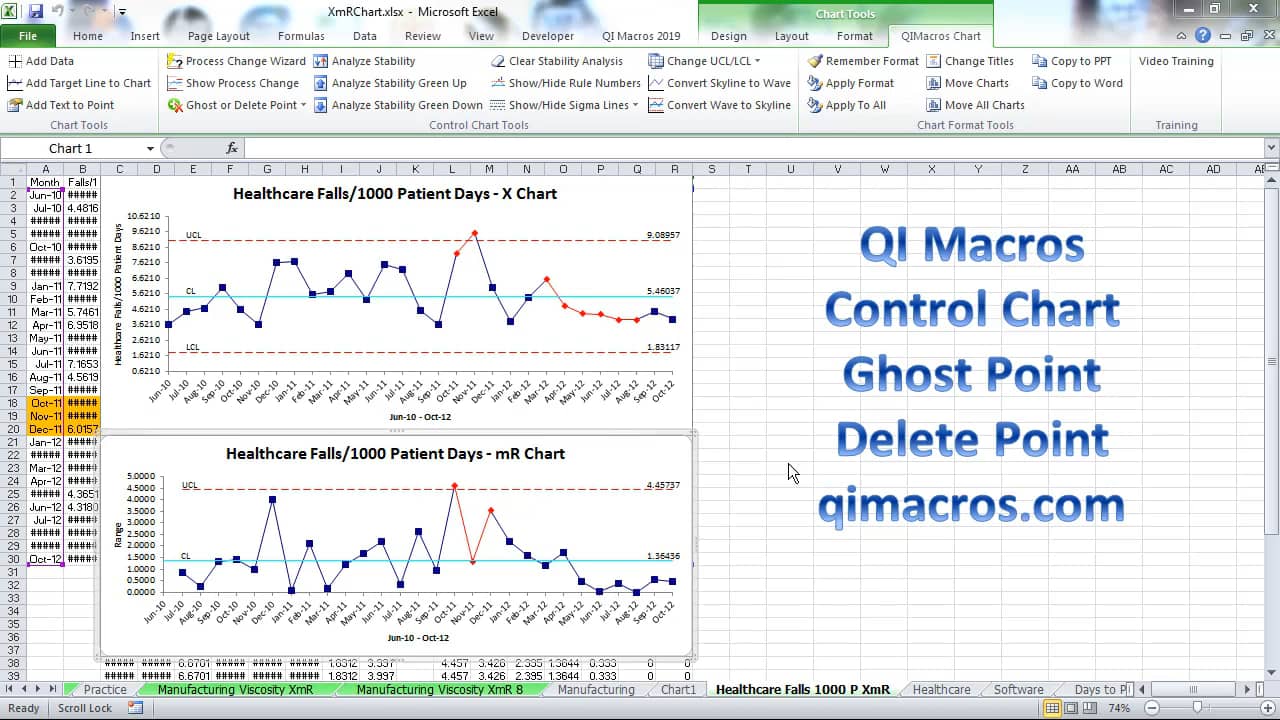Open Customize Quick Access Toolbar dropdown
This screenshot has height=720, width=1280.
122,13
